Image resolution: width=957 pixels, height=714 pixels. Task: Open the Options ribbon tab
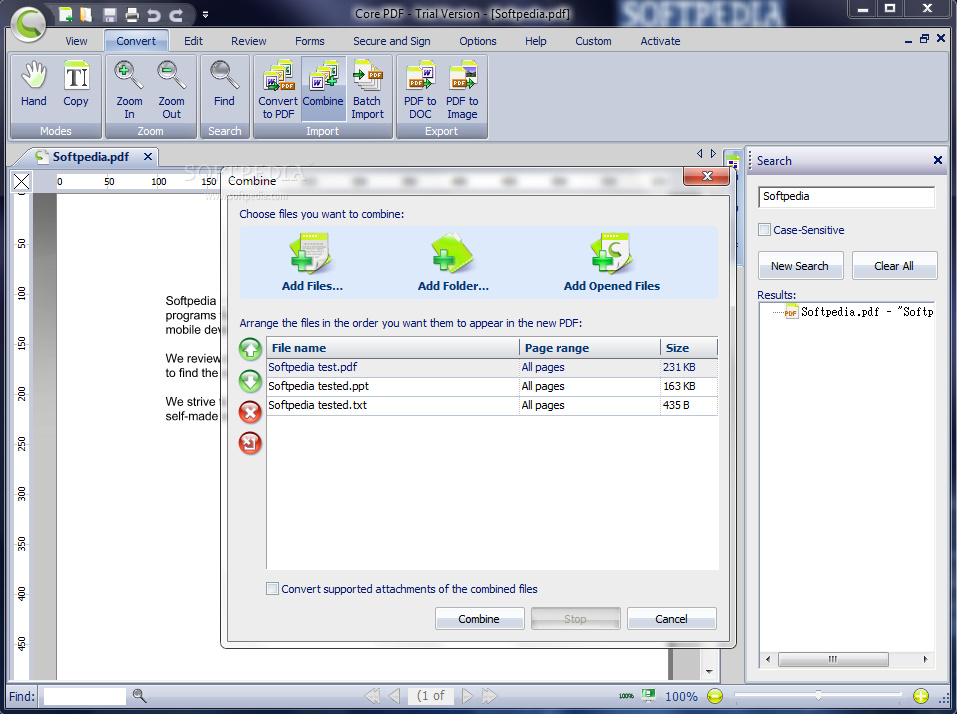[x=478, y=41]
